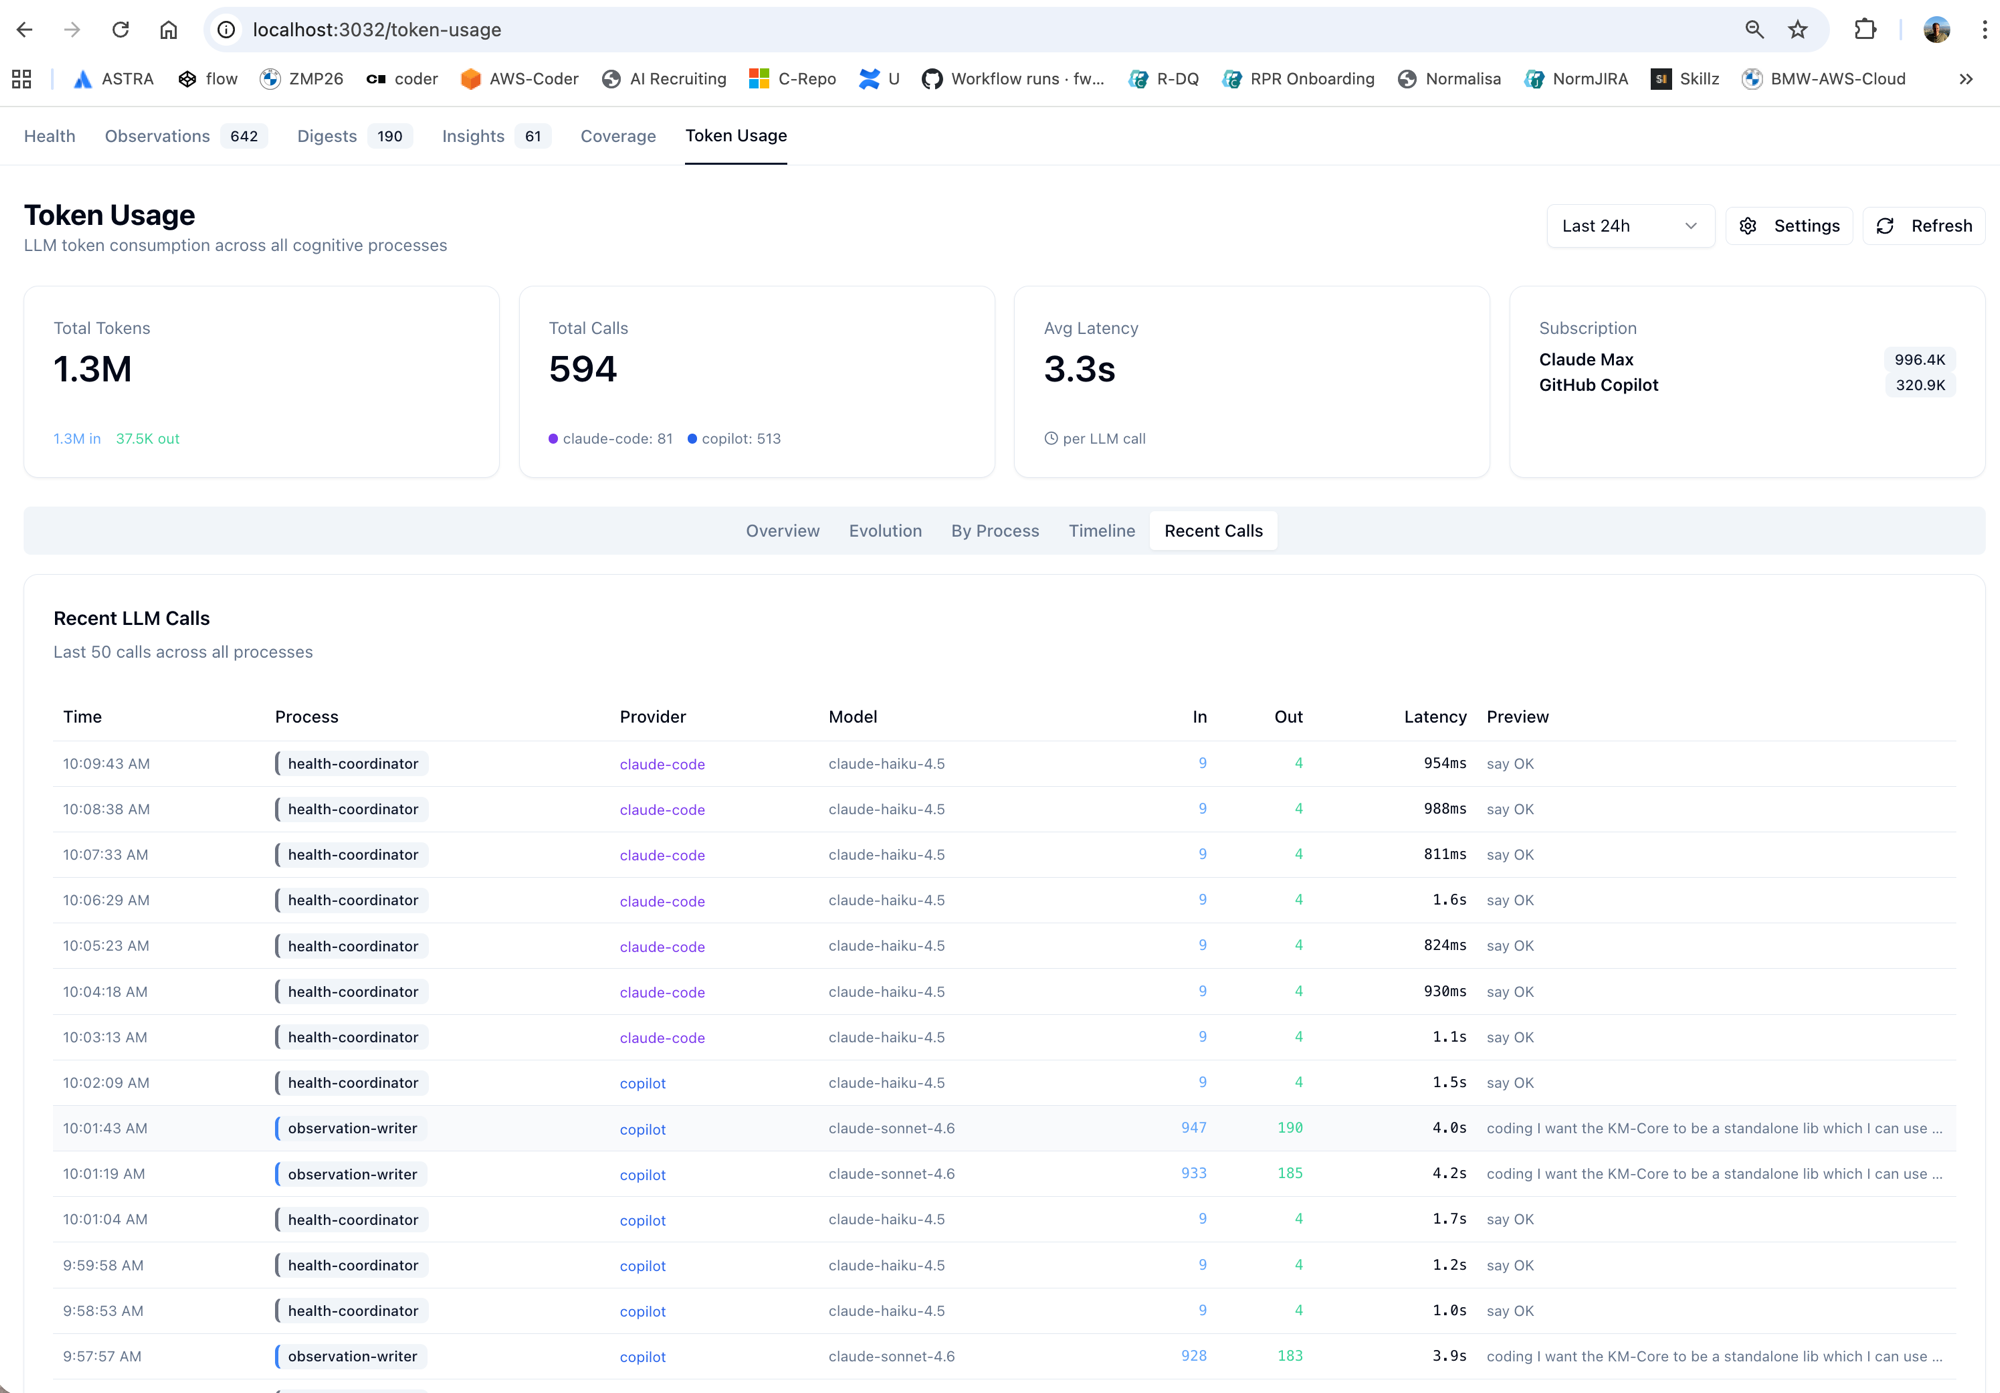Click health-coordinator badge in 10:08:38 AM row
Viewport: 2000px width, 1393px height.
(x=351, y=809)
